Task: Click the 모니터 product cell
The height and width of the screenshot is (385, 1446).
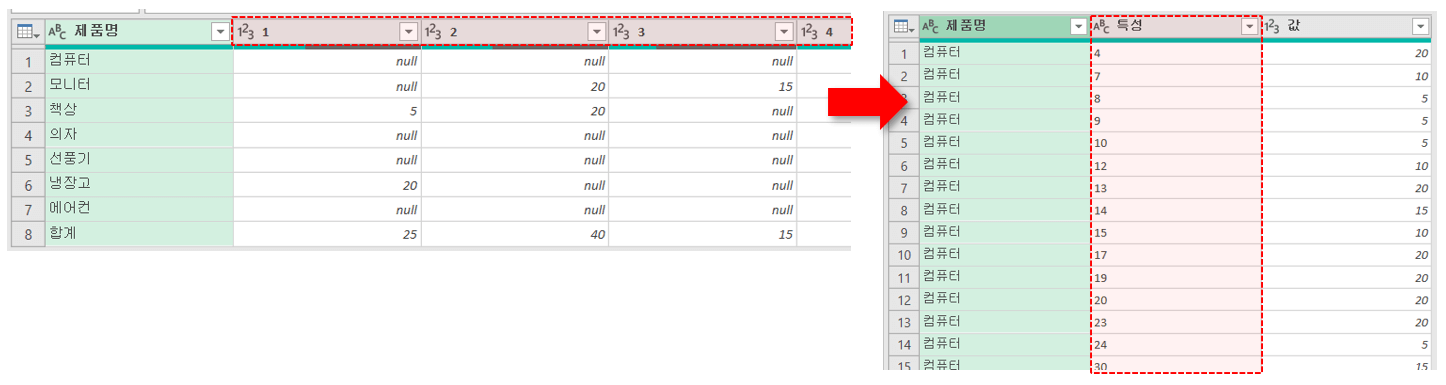Action: [139, 86]
